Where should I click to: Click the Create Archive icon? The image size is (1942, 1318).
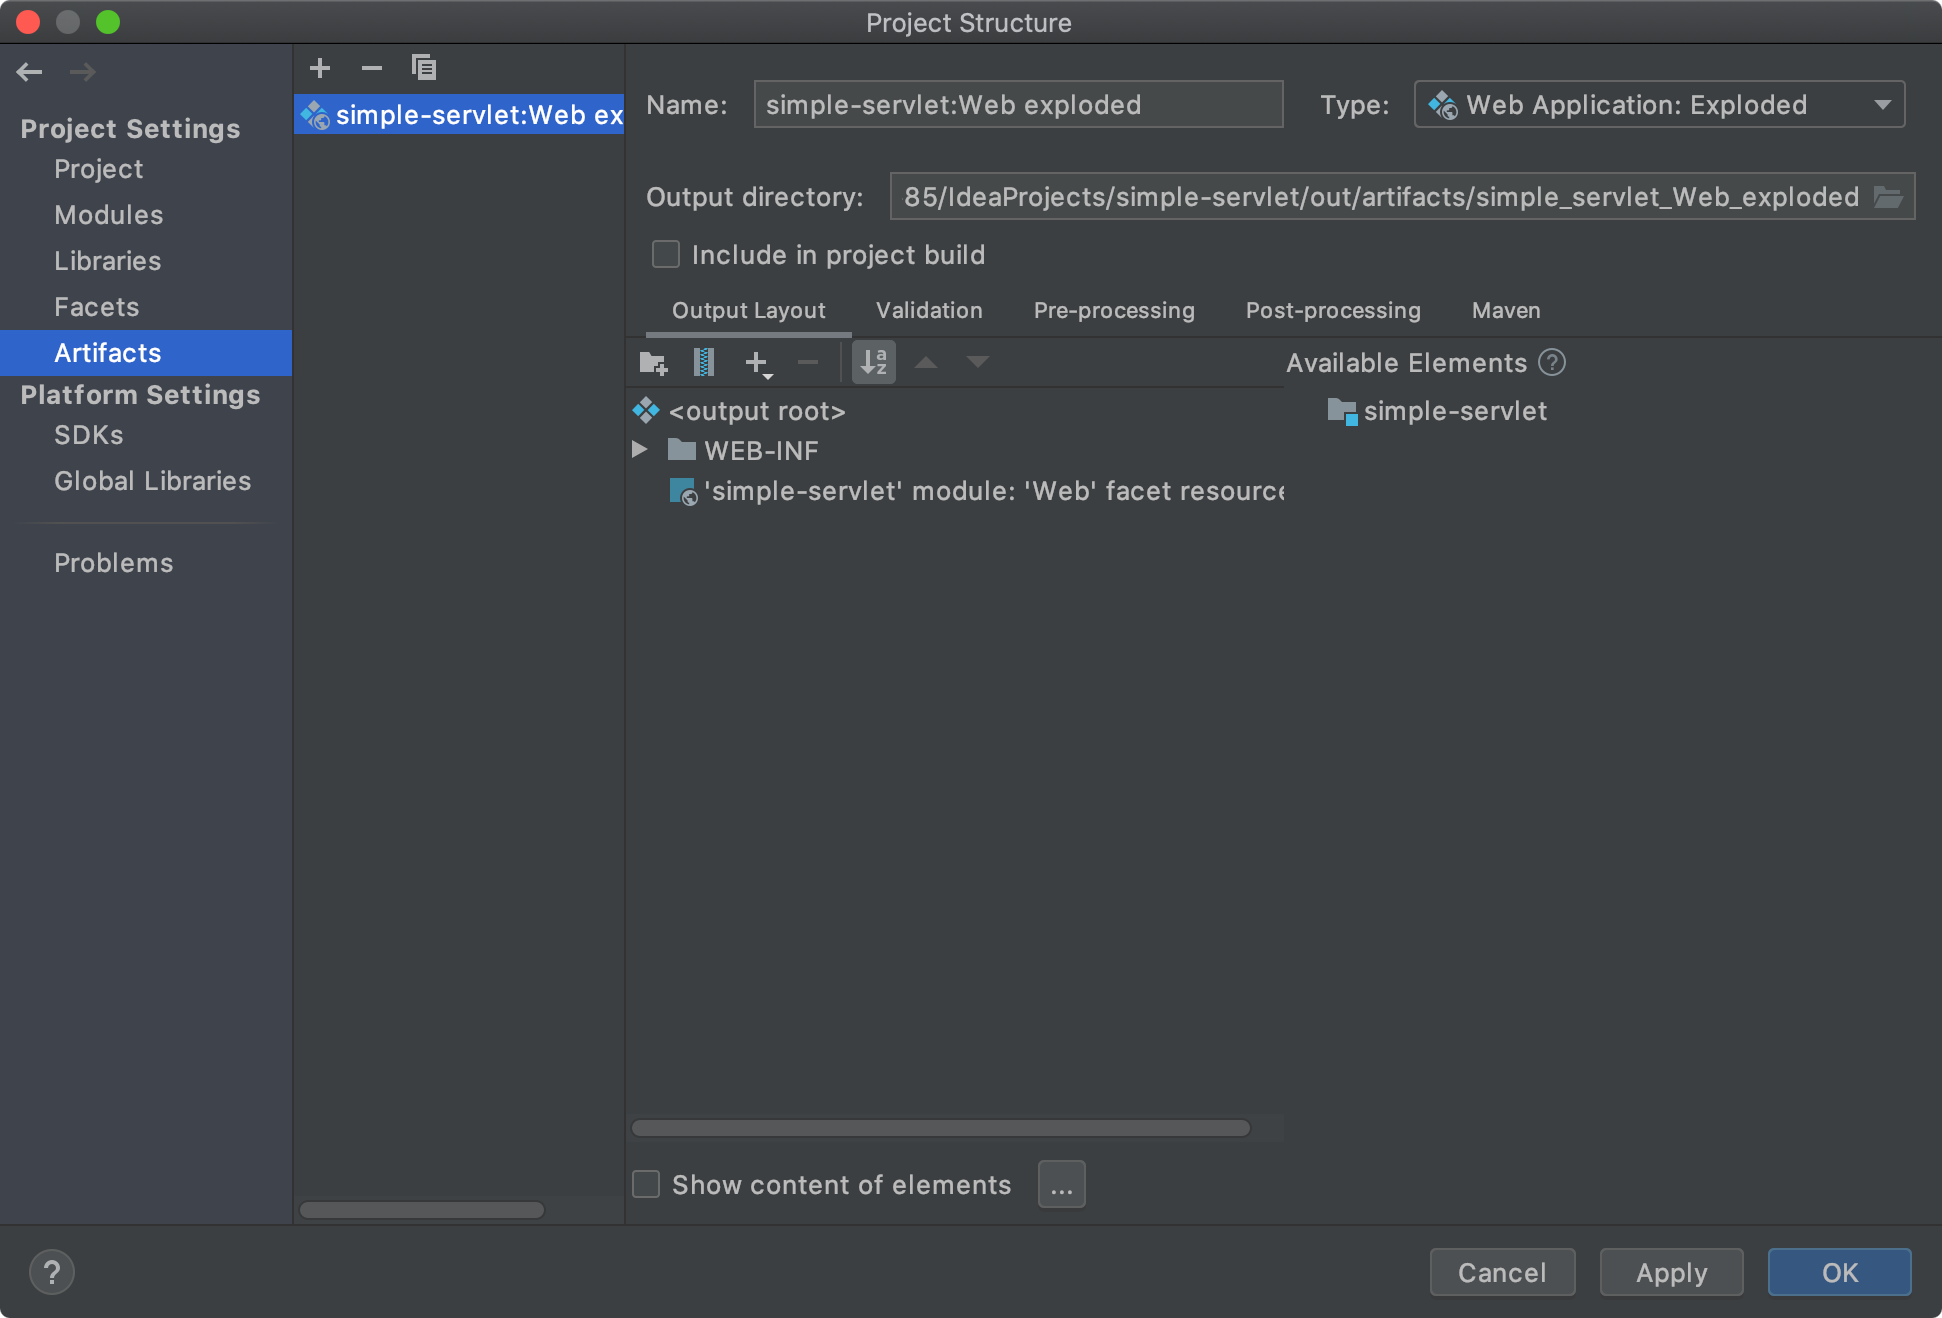704,362
